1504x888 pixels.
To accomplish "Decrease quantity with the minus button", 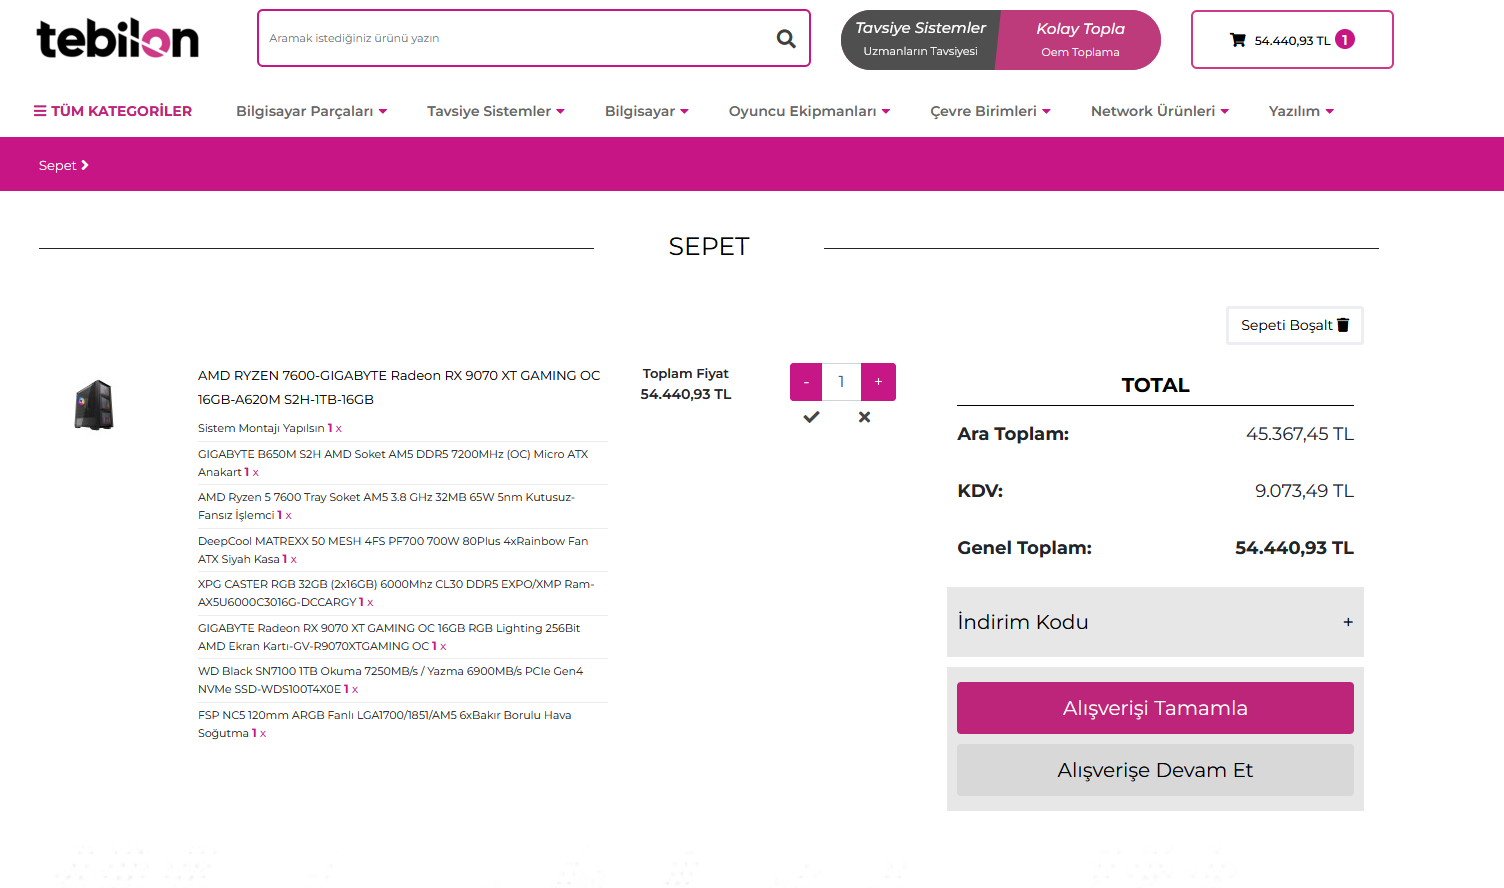I will pyautogui.click(x=806, y=382).
